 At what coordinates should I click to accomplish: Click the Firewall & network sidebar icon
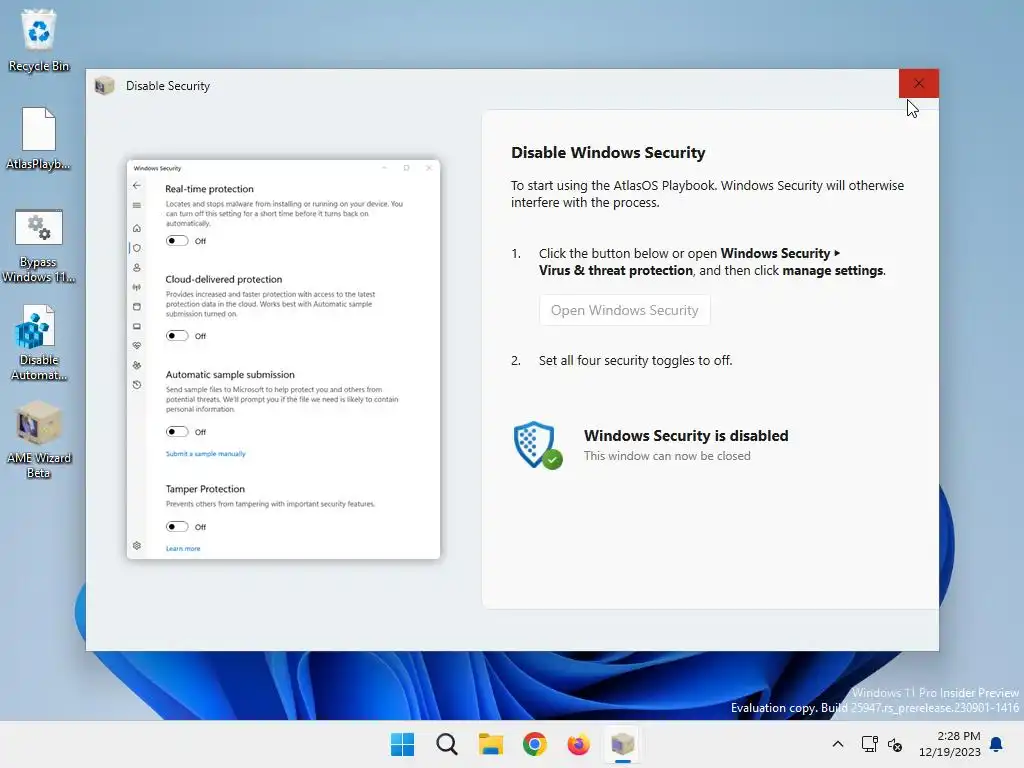click(136, 287)
